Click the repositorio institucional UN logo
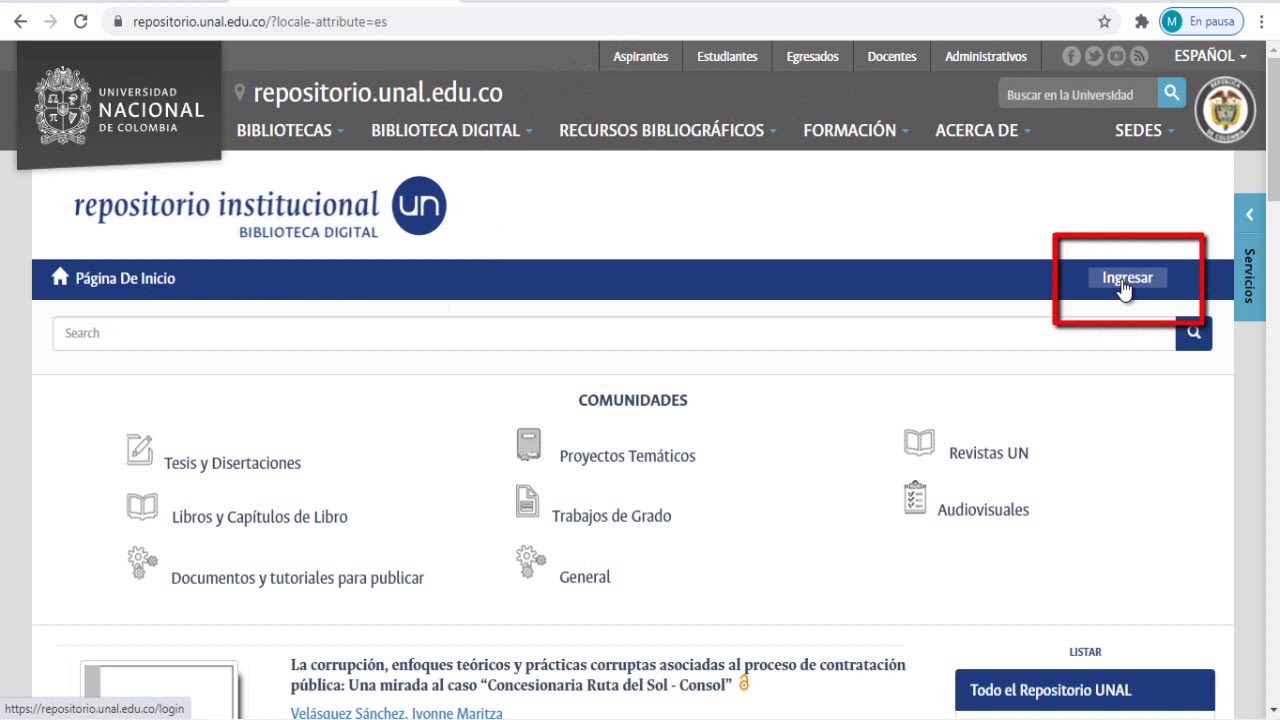The width and height of the screenshot is (1280, 720). pyautogui.click(x=260, y=208)
